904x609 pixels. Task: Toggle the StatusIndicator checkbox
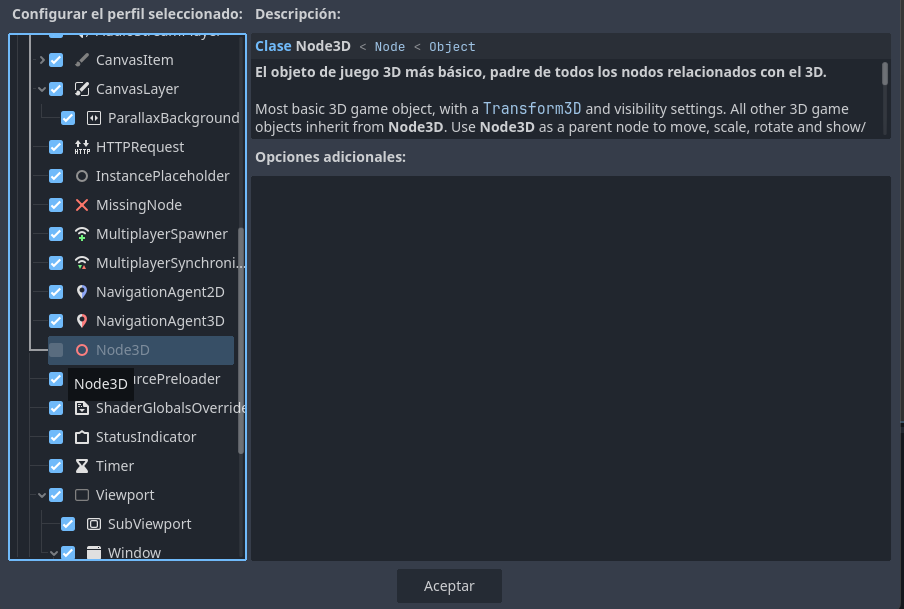click(x=56, y=437)
